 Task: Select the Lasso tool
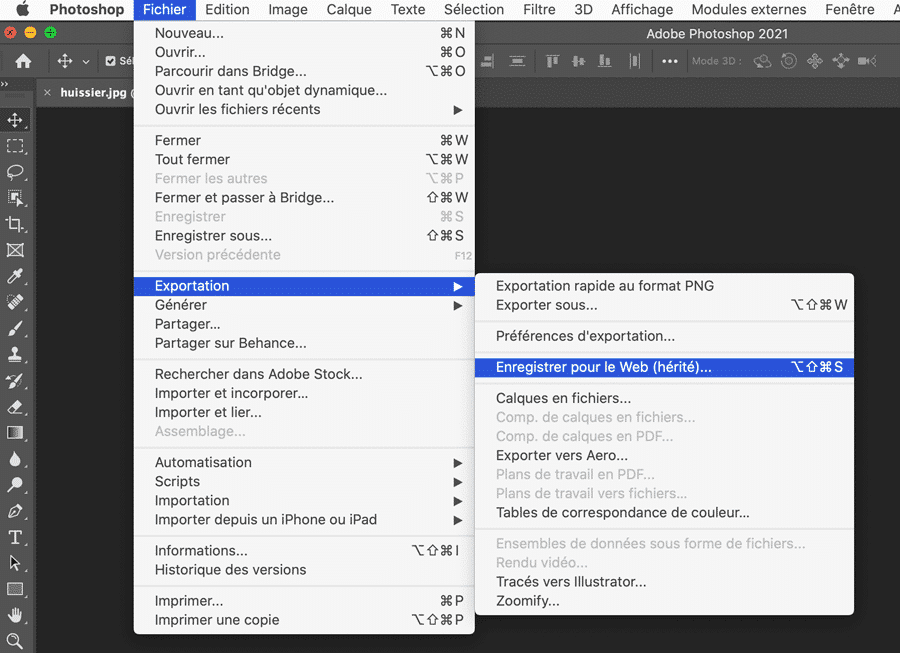14,172
